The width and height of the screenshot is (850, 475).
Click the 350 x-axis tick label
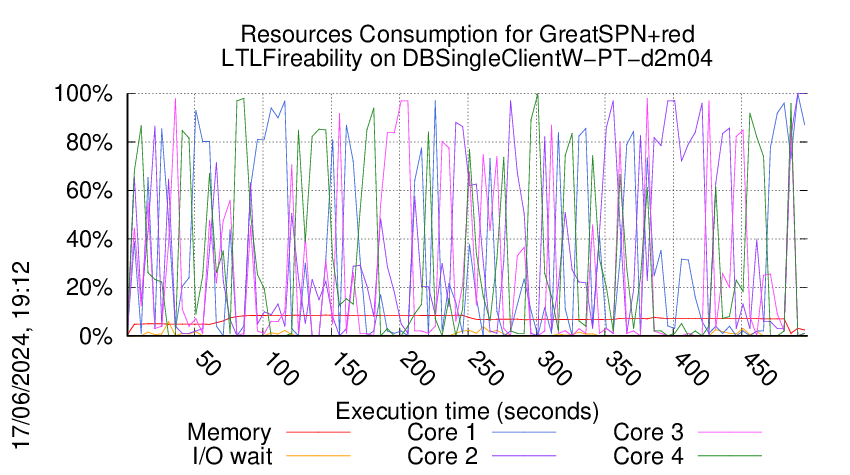[x=622, y=369]
